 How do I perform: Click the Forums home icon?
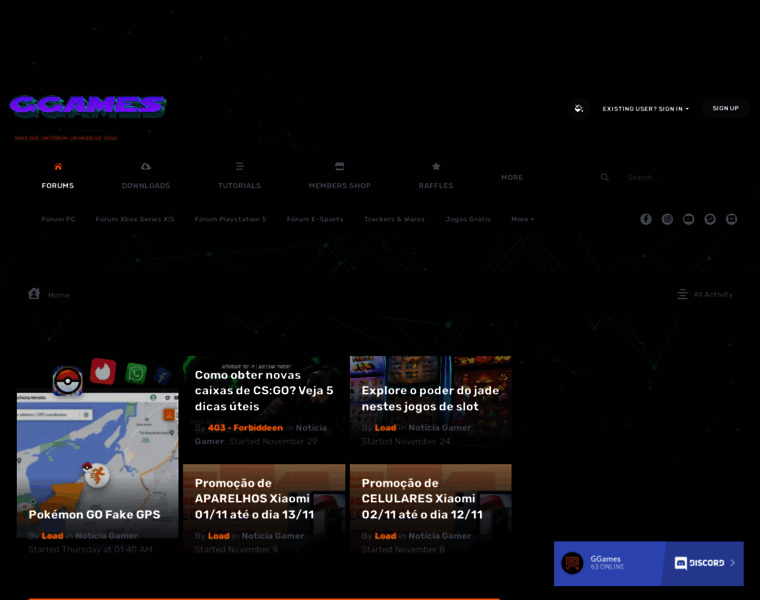(58, 167)
